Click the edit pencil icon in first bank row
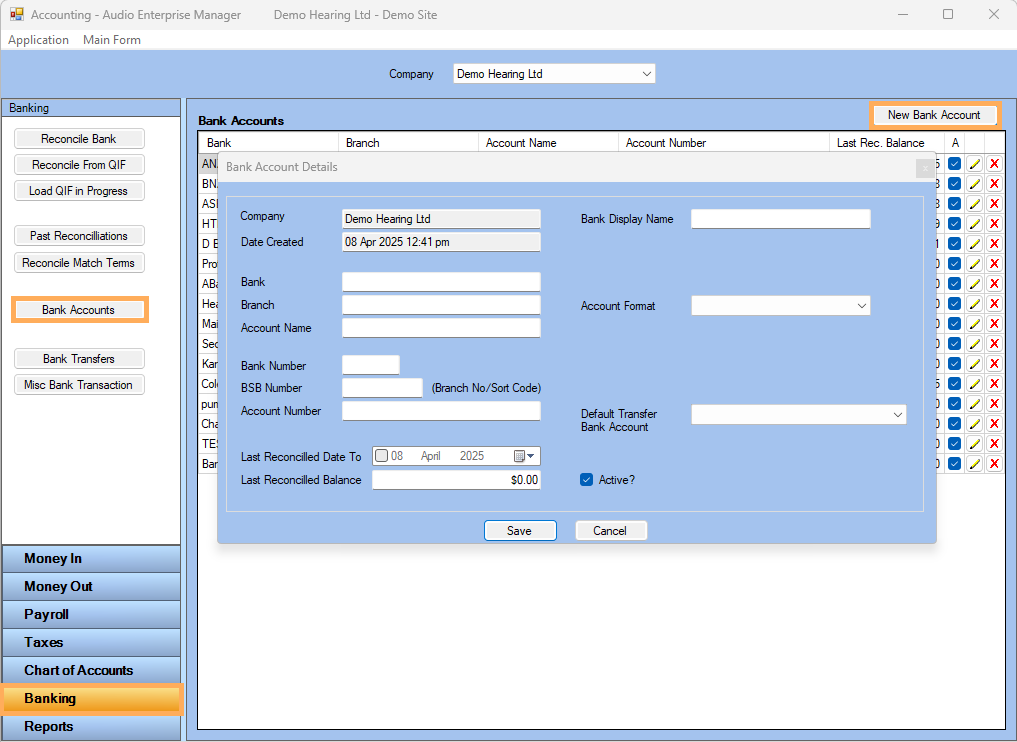This screenshot has width=1017, height=742. click(974, 164)
